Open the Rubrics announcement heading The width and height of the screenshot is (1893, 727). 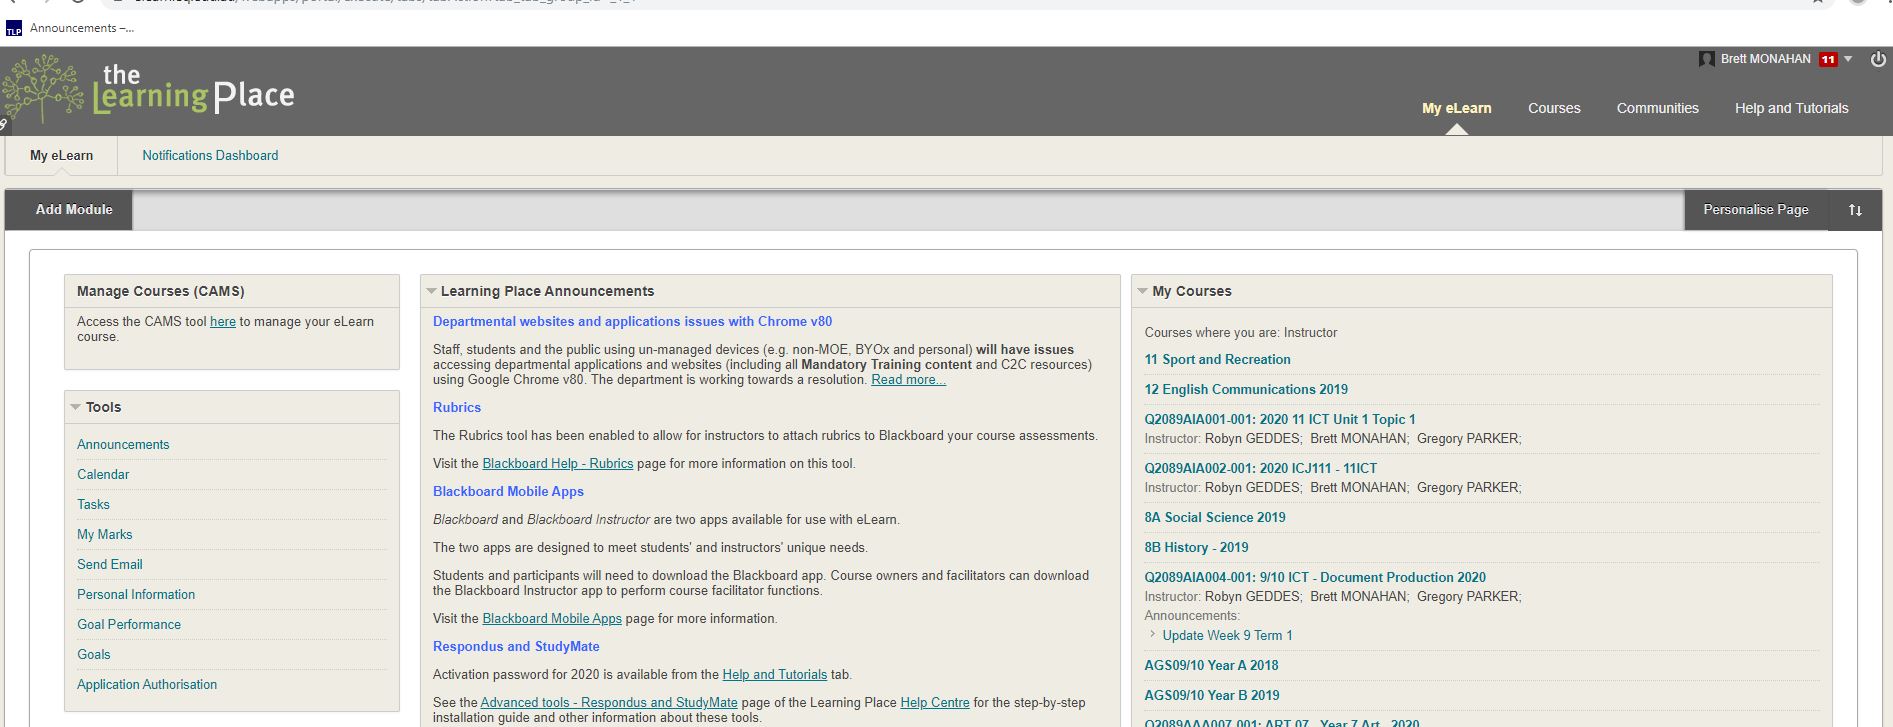point(457,408)
